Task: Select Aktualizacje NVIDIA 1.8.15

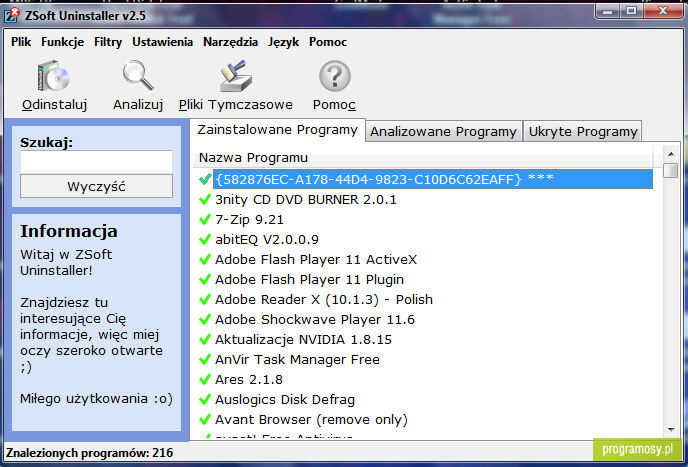Action: point(303,339)
